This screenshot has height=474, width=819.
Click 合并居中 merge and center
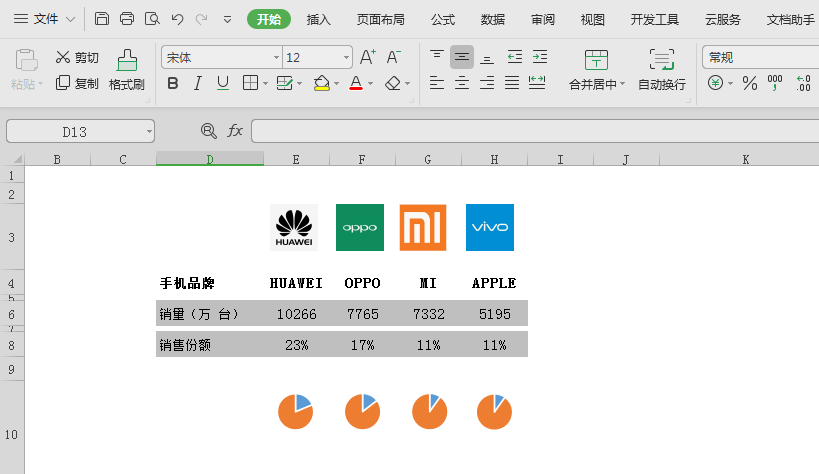[596, 70]
